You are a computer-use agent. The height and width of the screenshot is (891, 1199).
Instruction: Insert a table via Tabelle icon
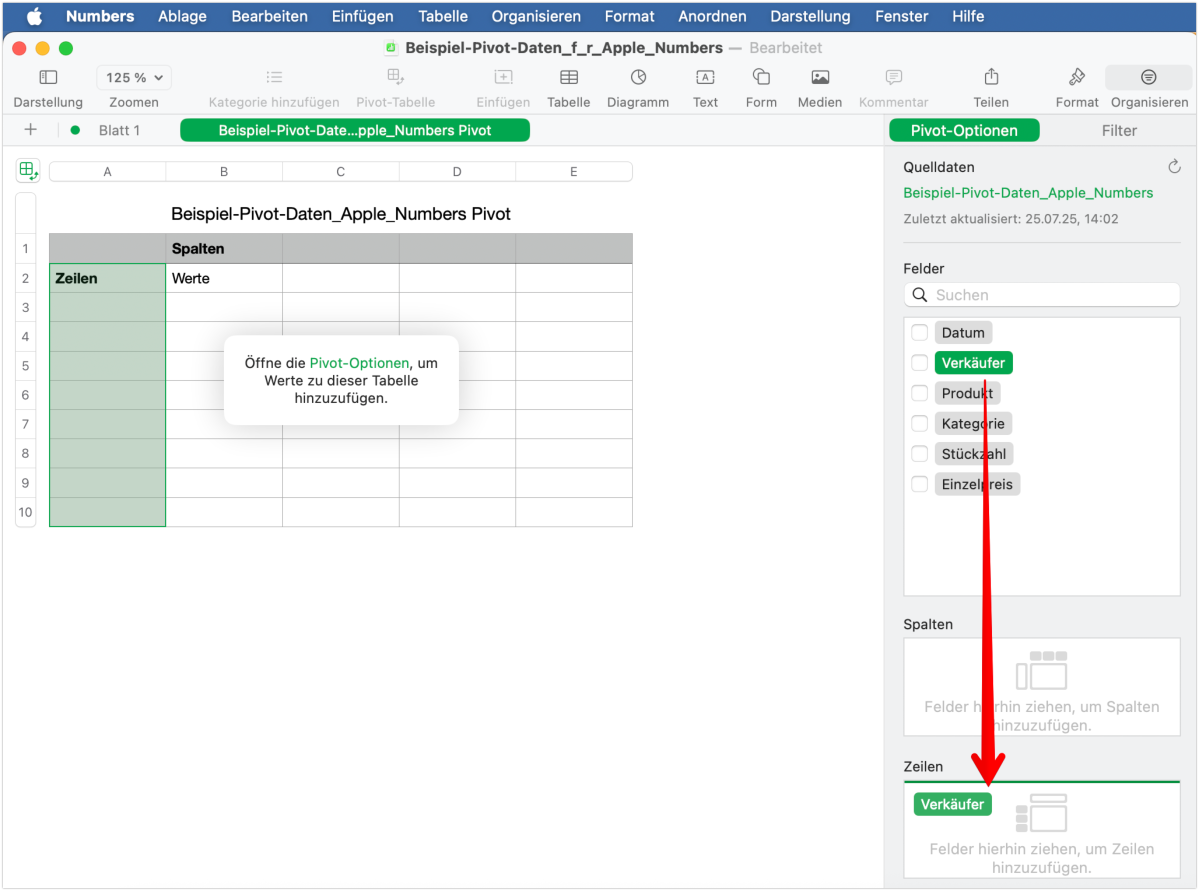(x=569, y=77)
